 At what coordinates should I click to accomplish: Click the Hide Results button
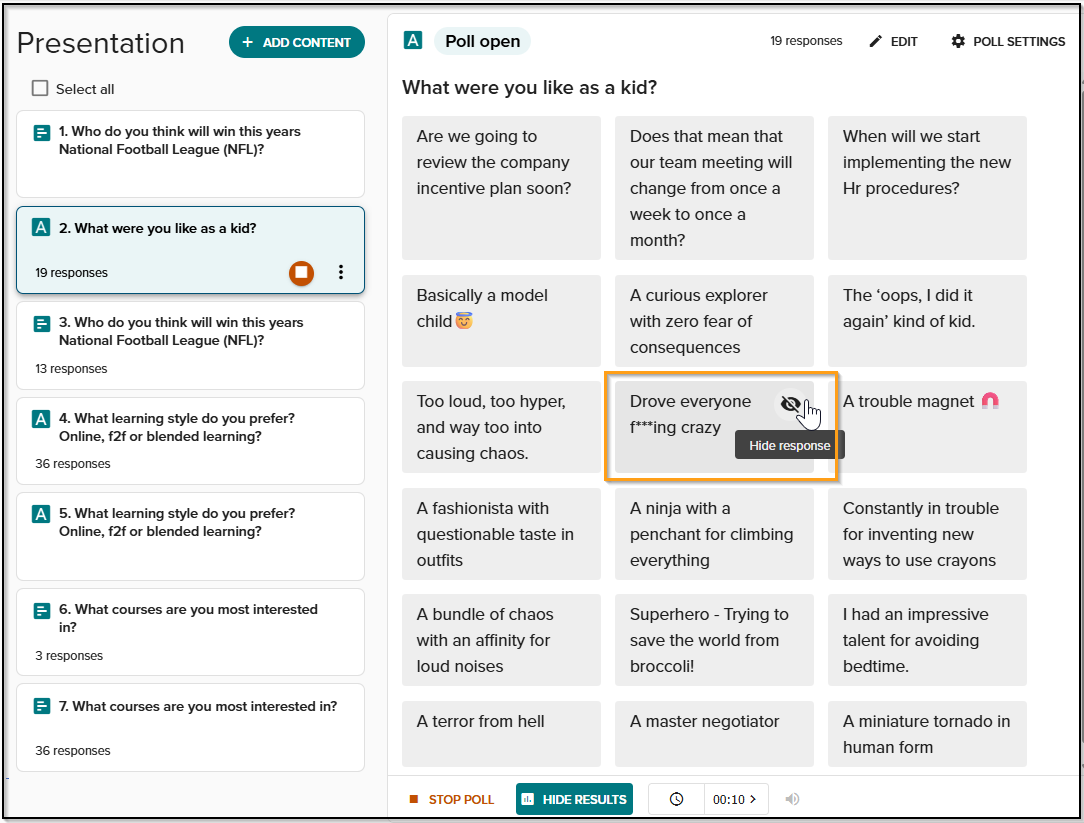click(x=574, y=799)
